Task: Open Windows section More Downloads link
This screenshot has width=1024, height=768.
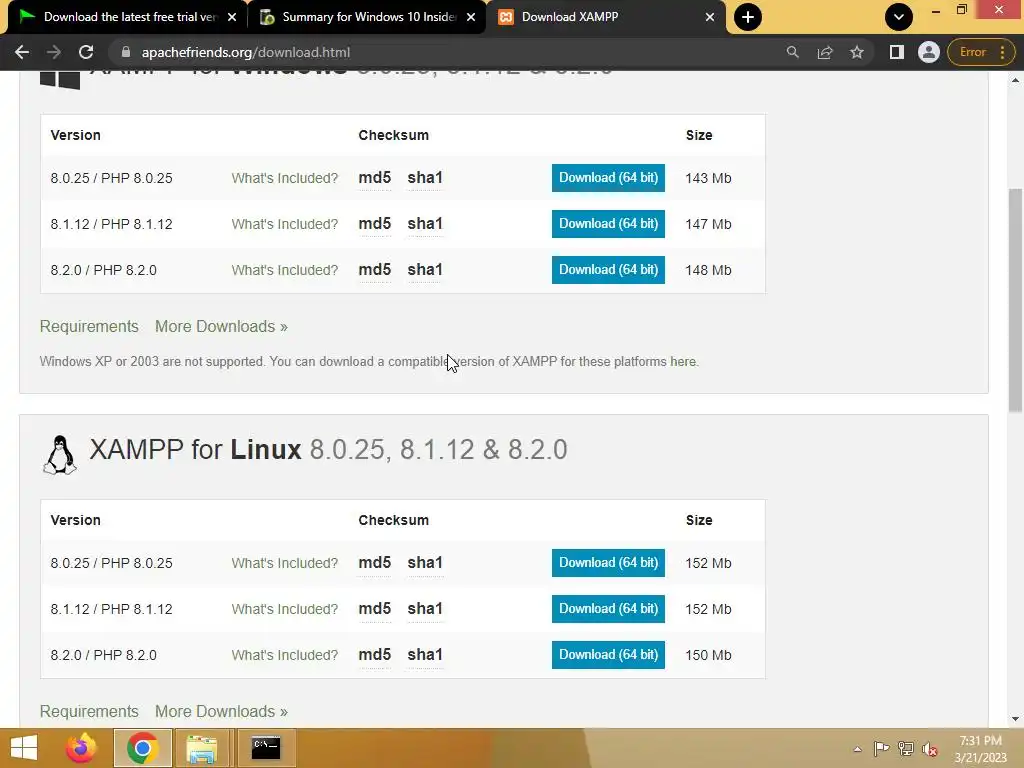Action: [x=221, y=327]
